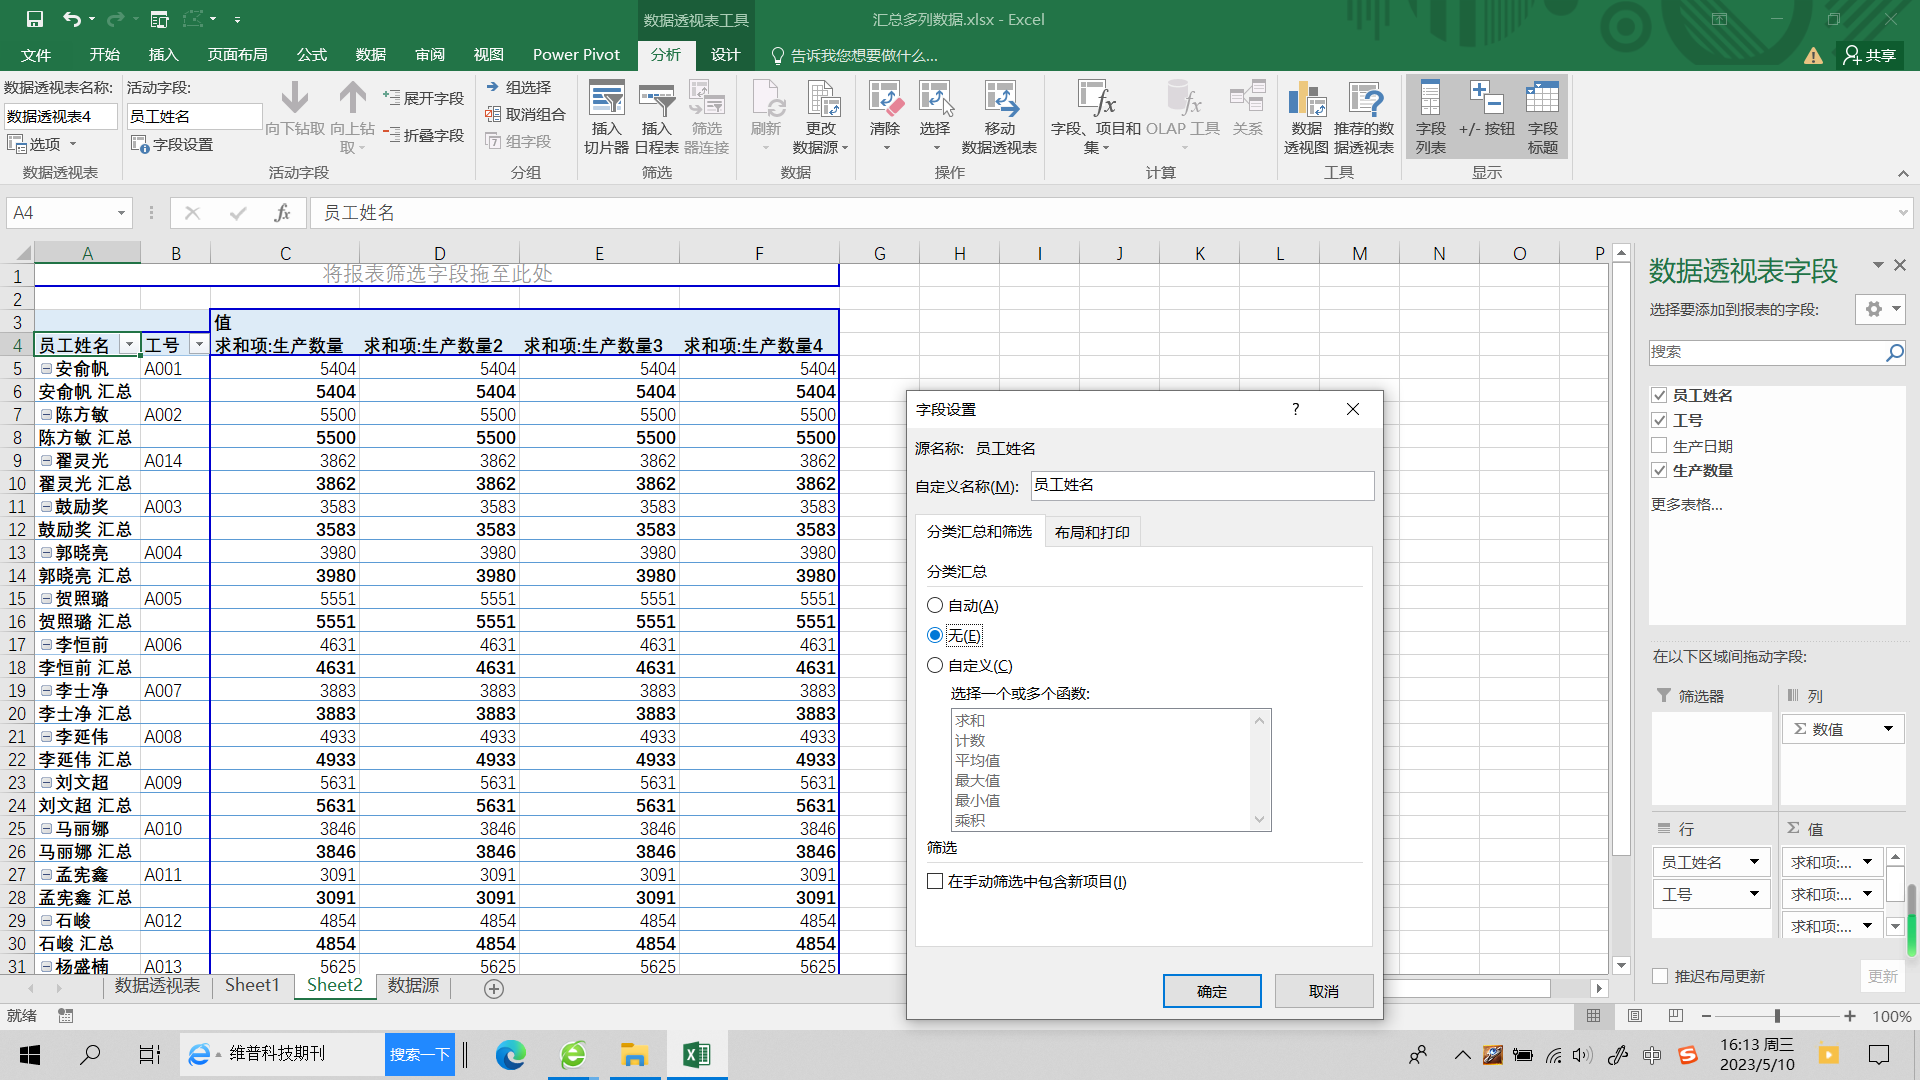The width and height of the screenshot is (1920, 1080).
Task: Switch to Power Pivot ribbon tab
Action: [576, 54]
